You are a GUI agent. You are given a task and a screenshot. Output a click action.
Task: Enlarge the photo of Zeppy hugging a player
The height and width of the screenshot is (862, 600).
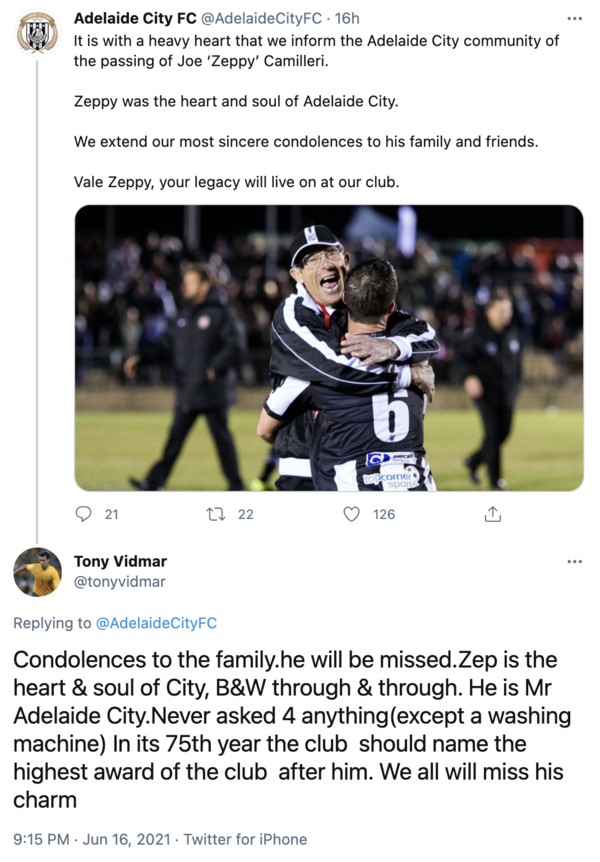[x=329, y=347]
